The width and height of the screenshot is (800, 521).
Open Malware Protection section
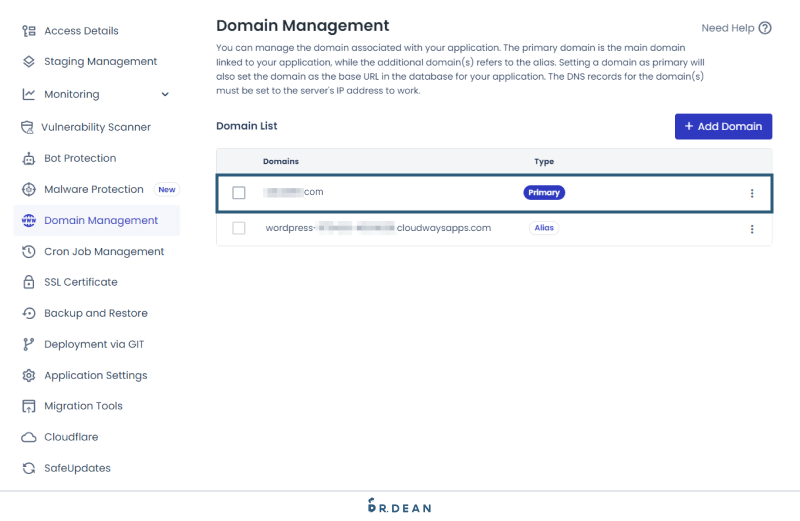94,189
